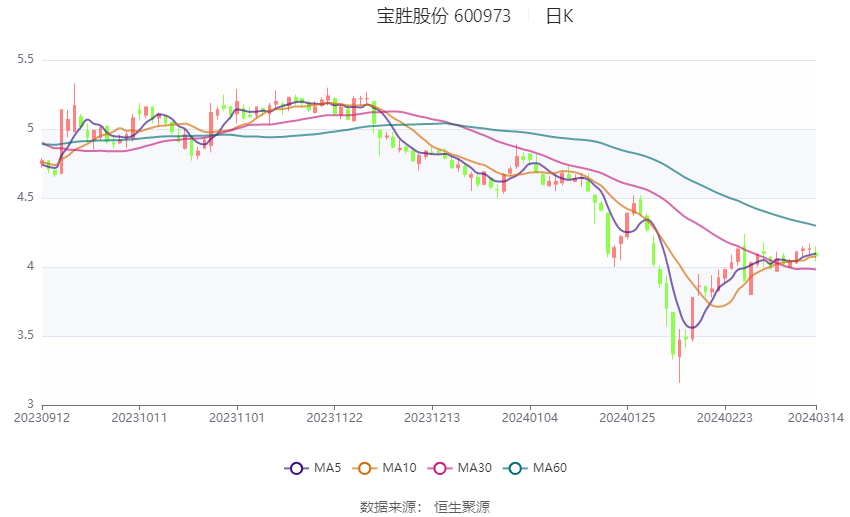Click the 恒生聚源 data source text
Image resolution: width=850 pixels, height=517 pixels.
[x=462, y=507]
